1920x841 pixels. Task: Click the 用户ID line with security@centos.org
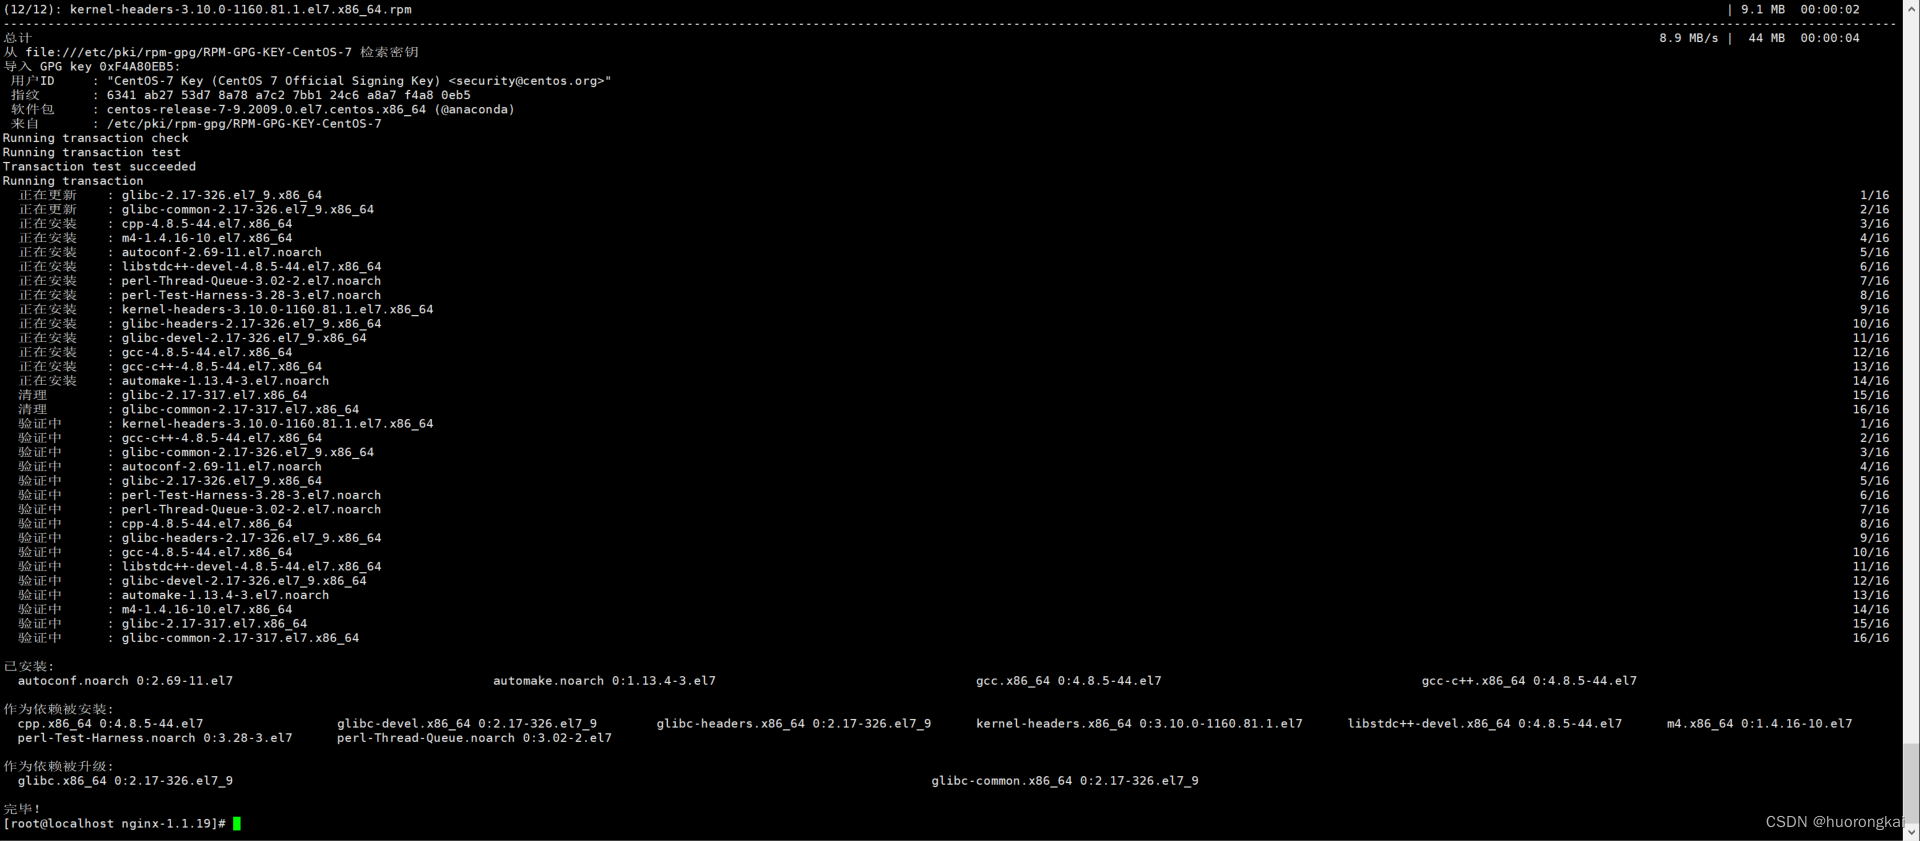[311, 81]
